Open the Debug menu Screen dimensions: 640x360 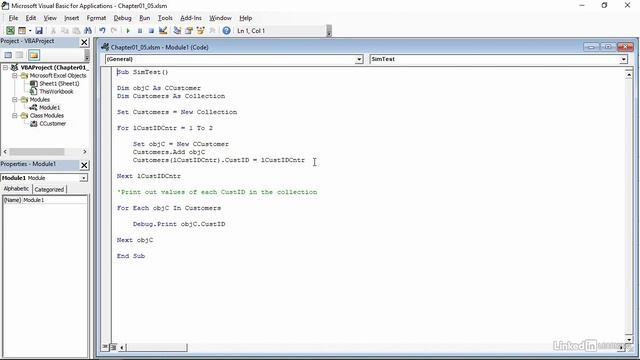[122, 18]
